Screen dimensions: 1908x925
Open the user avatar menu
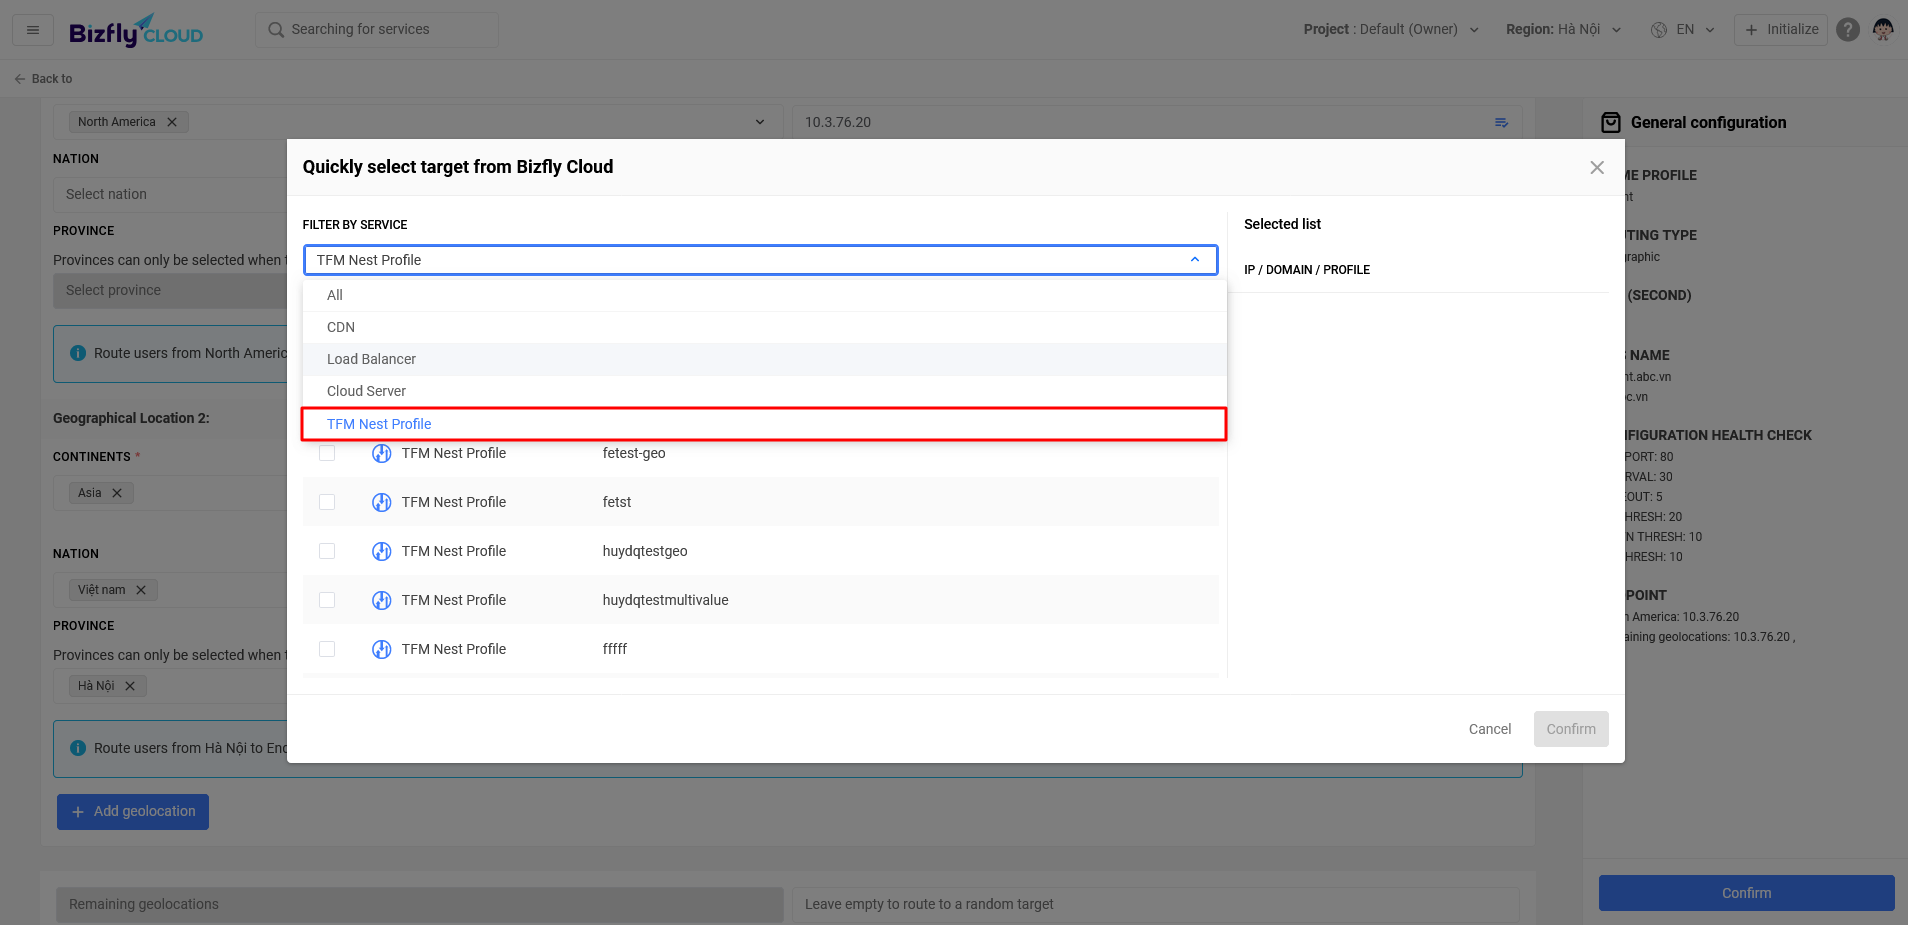coord(1883,30)
